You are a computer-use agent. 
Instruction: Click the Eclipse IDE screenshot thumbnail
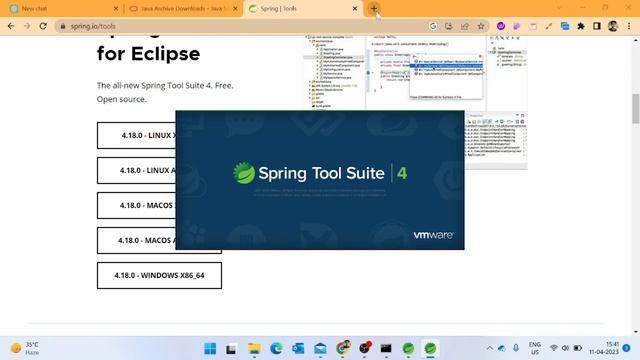click(416, 73)
